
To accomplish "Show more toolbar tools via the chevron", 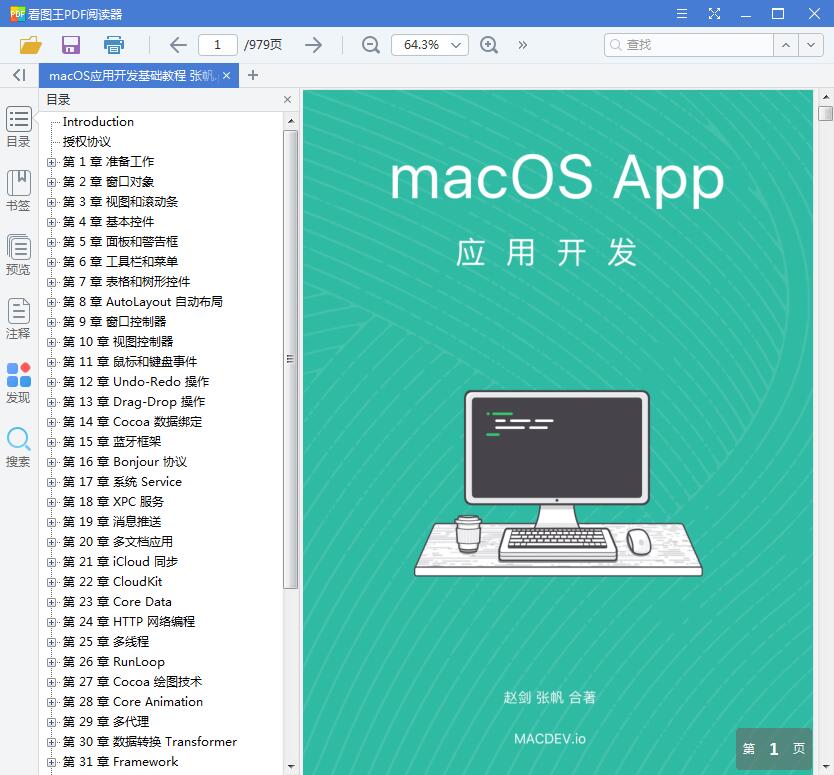I will pyautogui.click(x=519, y=45).
